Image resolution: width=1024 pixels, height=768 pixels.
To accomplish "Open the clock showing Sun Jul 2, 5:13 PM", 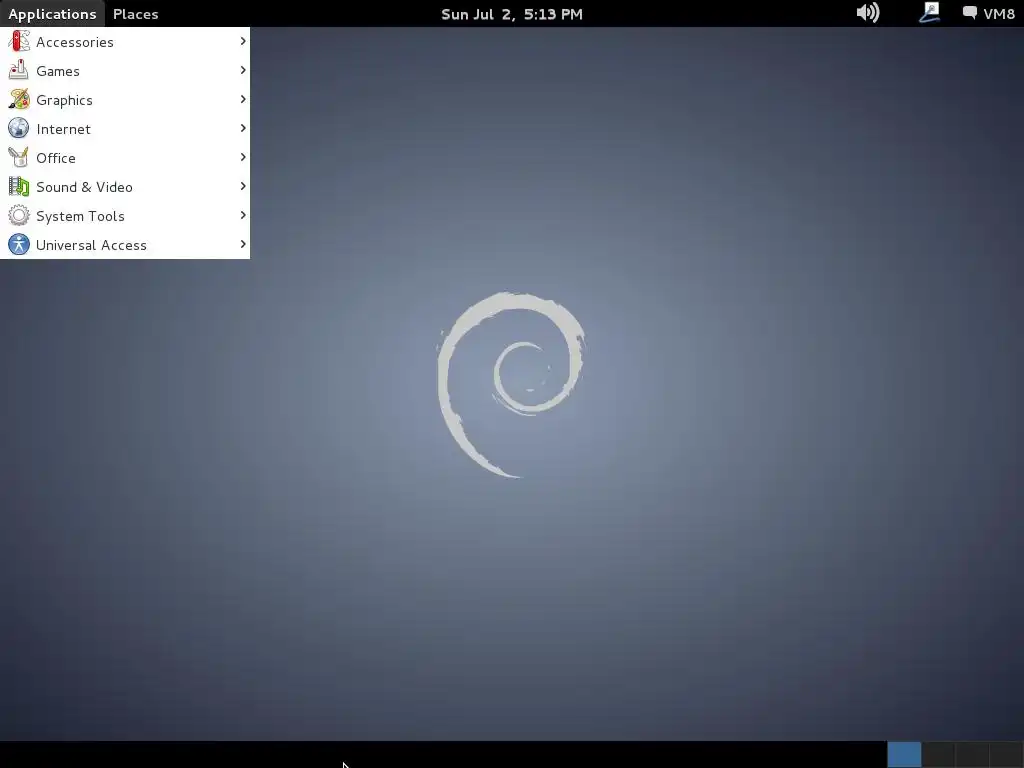I will [511, 14].
